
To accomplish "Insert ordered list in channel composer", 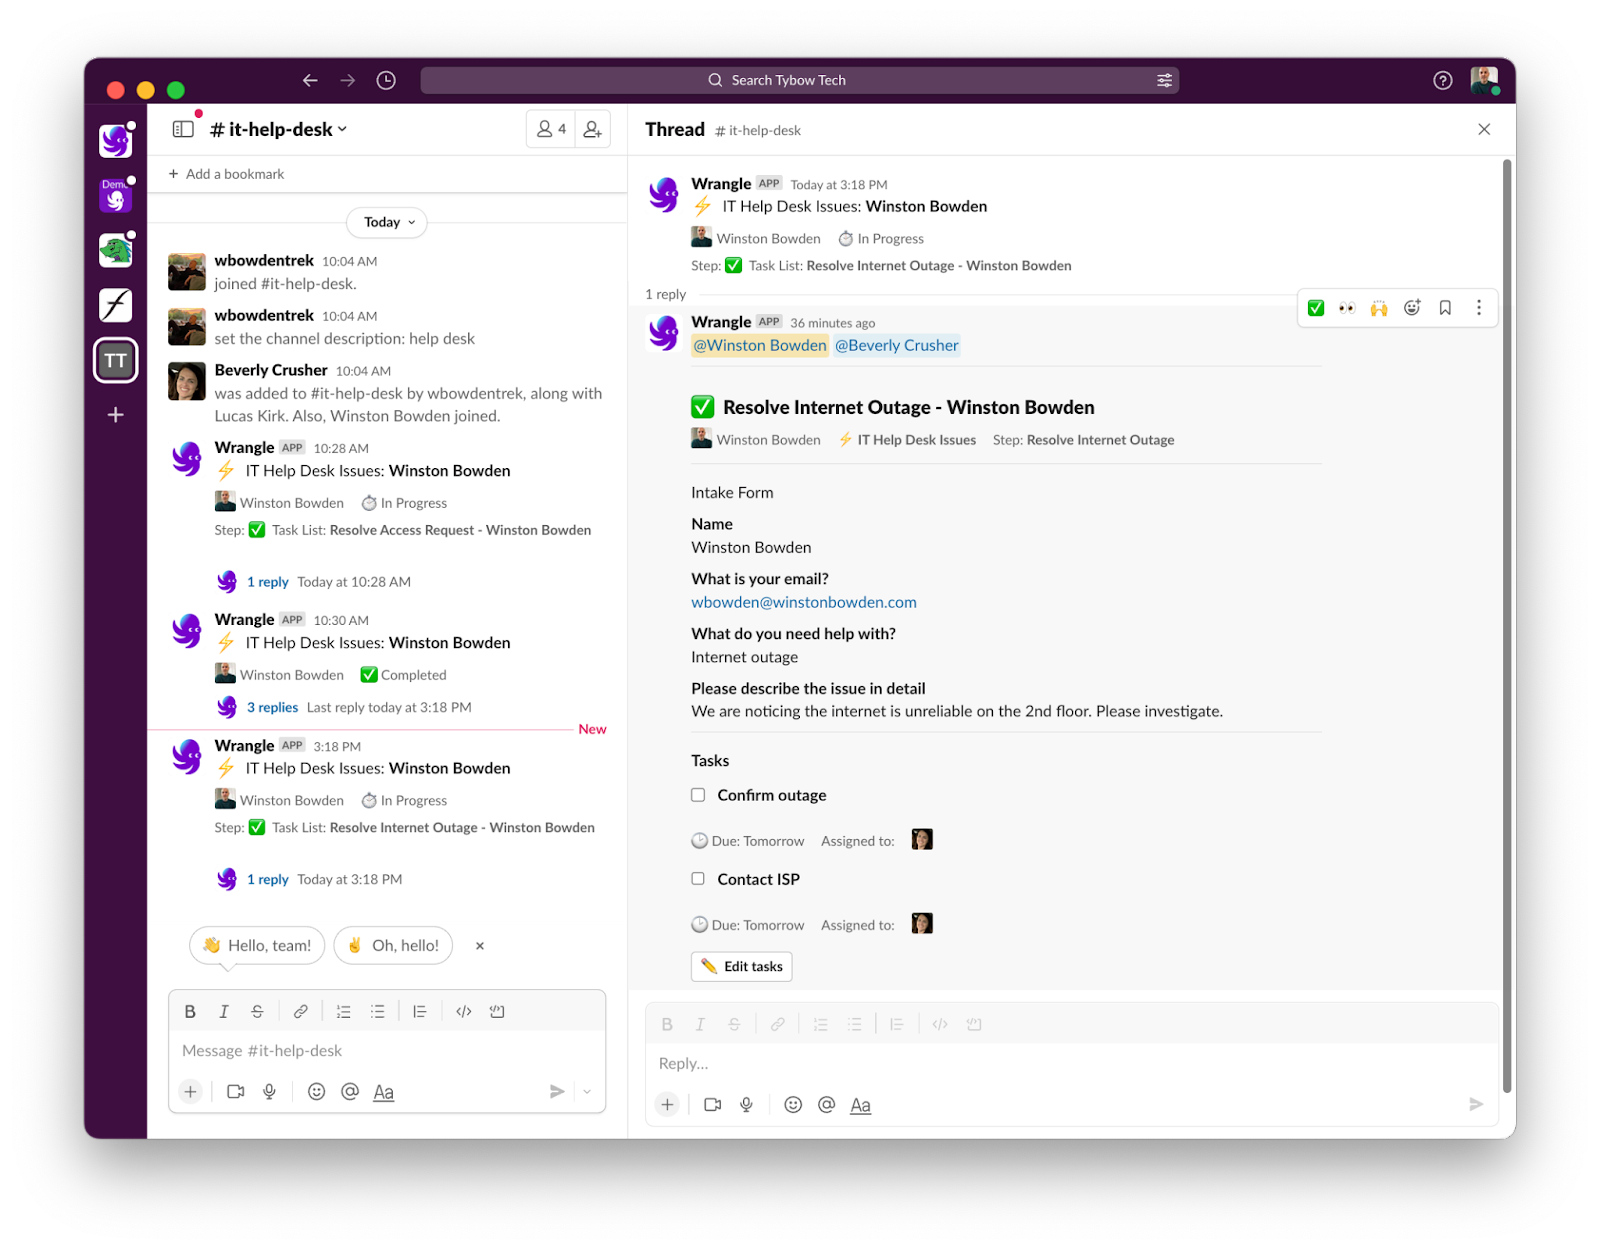I will coord(344,1012).
